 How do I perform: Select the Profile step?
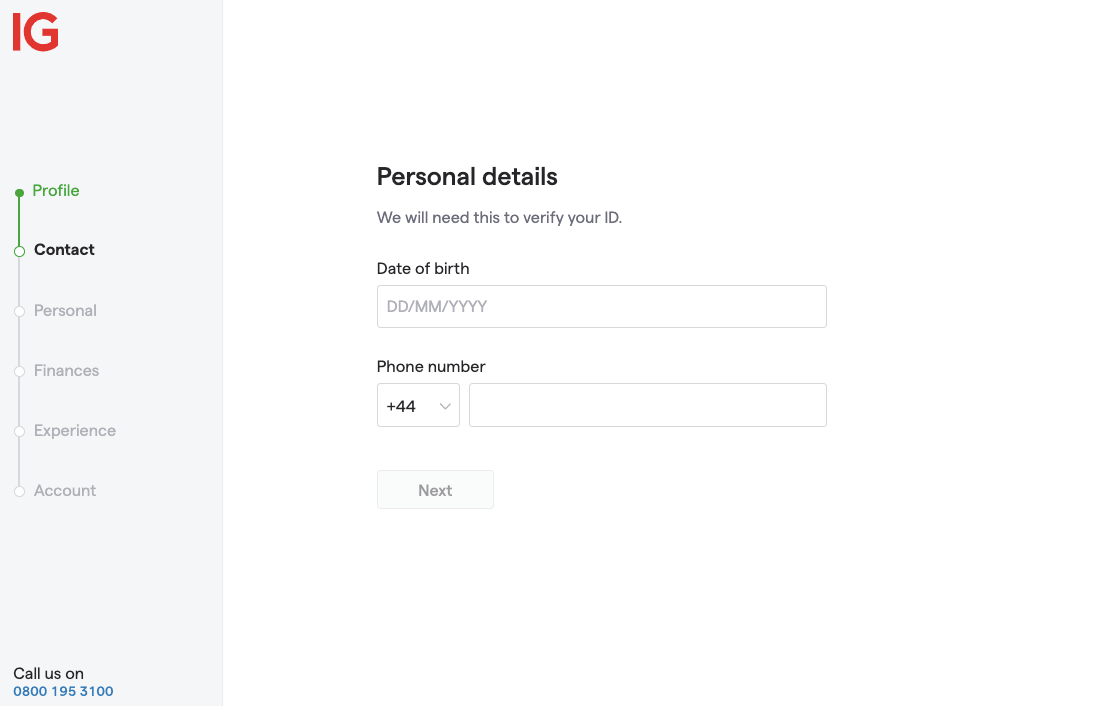[56, 191]
